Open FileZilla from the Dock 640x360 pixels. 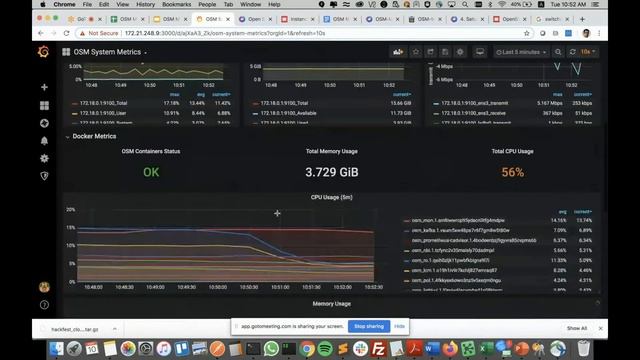[x=379, y=349]
